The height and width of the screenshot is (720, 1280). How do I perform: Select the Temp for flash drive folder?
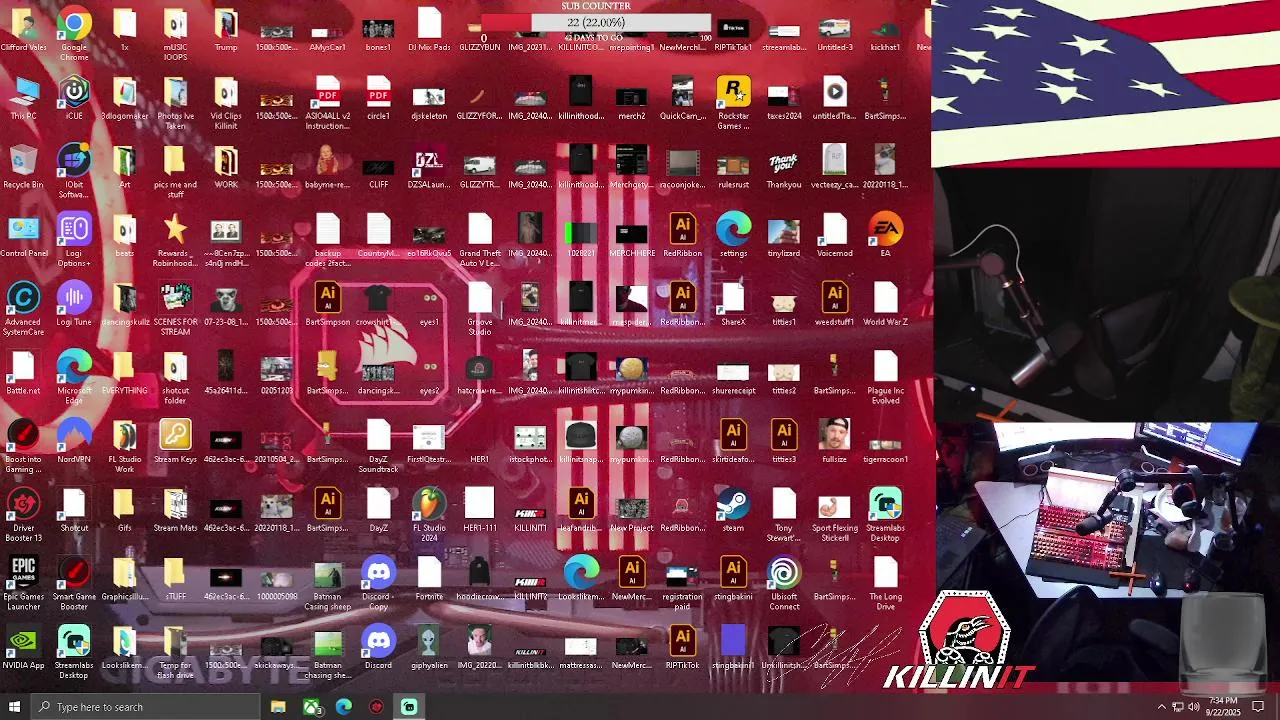tap(175, 651)
